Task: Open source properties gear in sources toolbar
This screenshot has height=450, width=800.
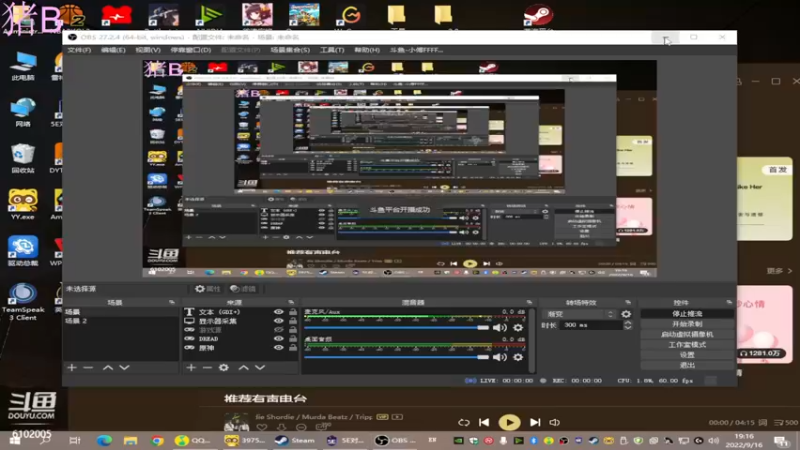Action: tap(223, 367)
